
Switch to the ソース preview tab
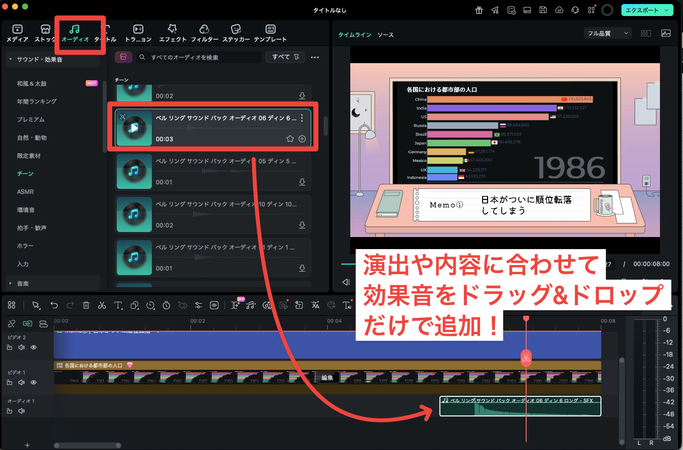click(x=385, y=34)
